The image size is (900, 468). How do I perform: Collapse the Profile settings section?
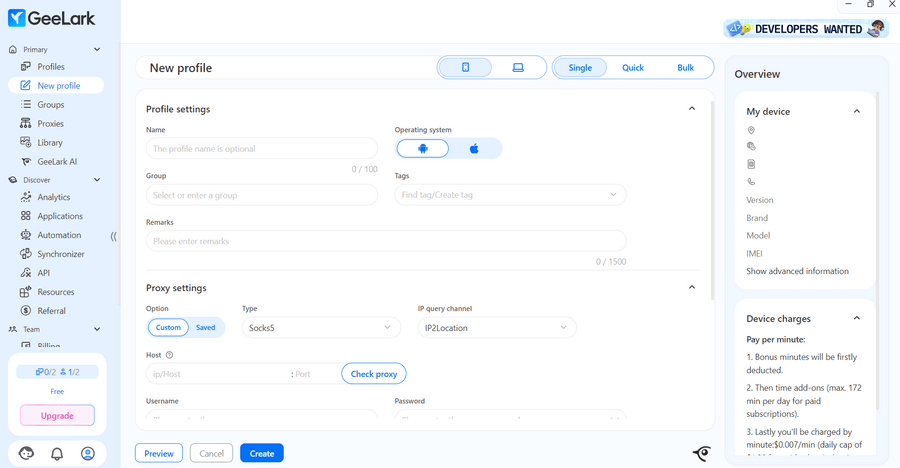pos(691,108)
